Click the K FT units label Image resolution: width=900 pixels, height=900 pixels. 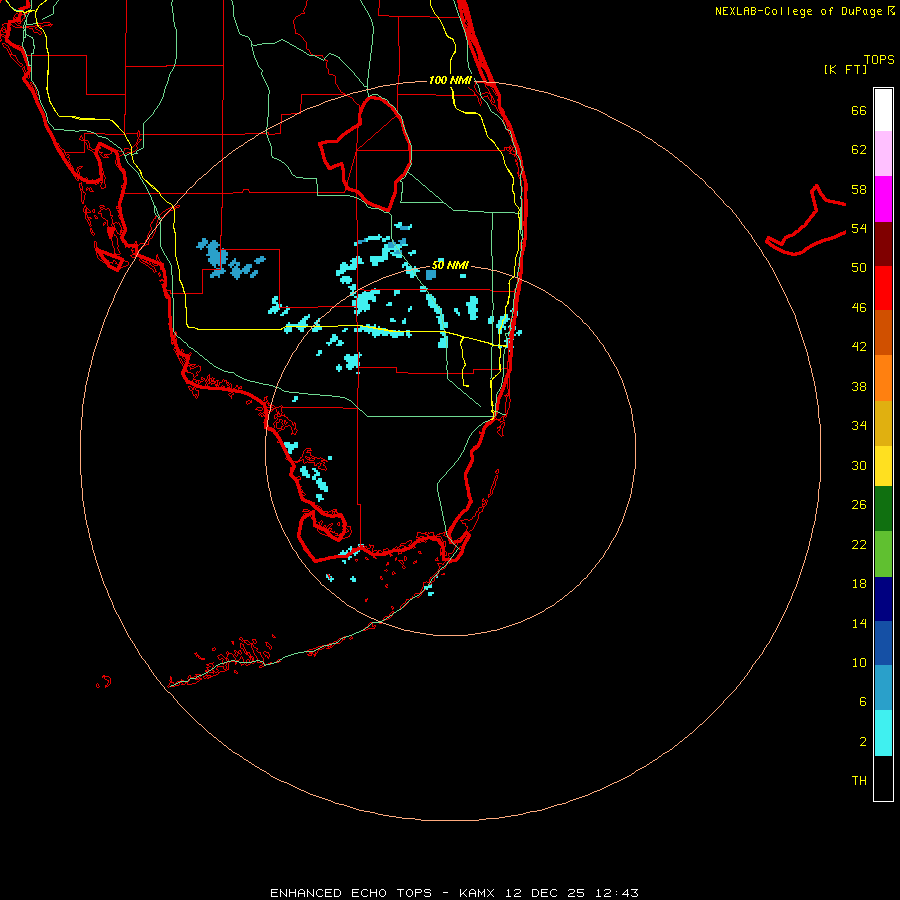click(845, 70)
